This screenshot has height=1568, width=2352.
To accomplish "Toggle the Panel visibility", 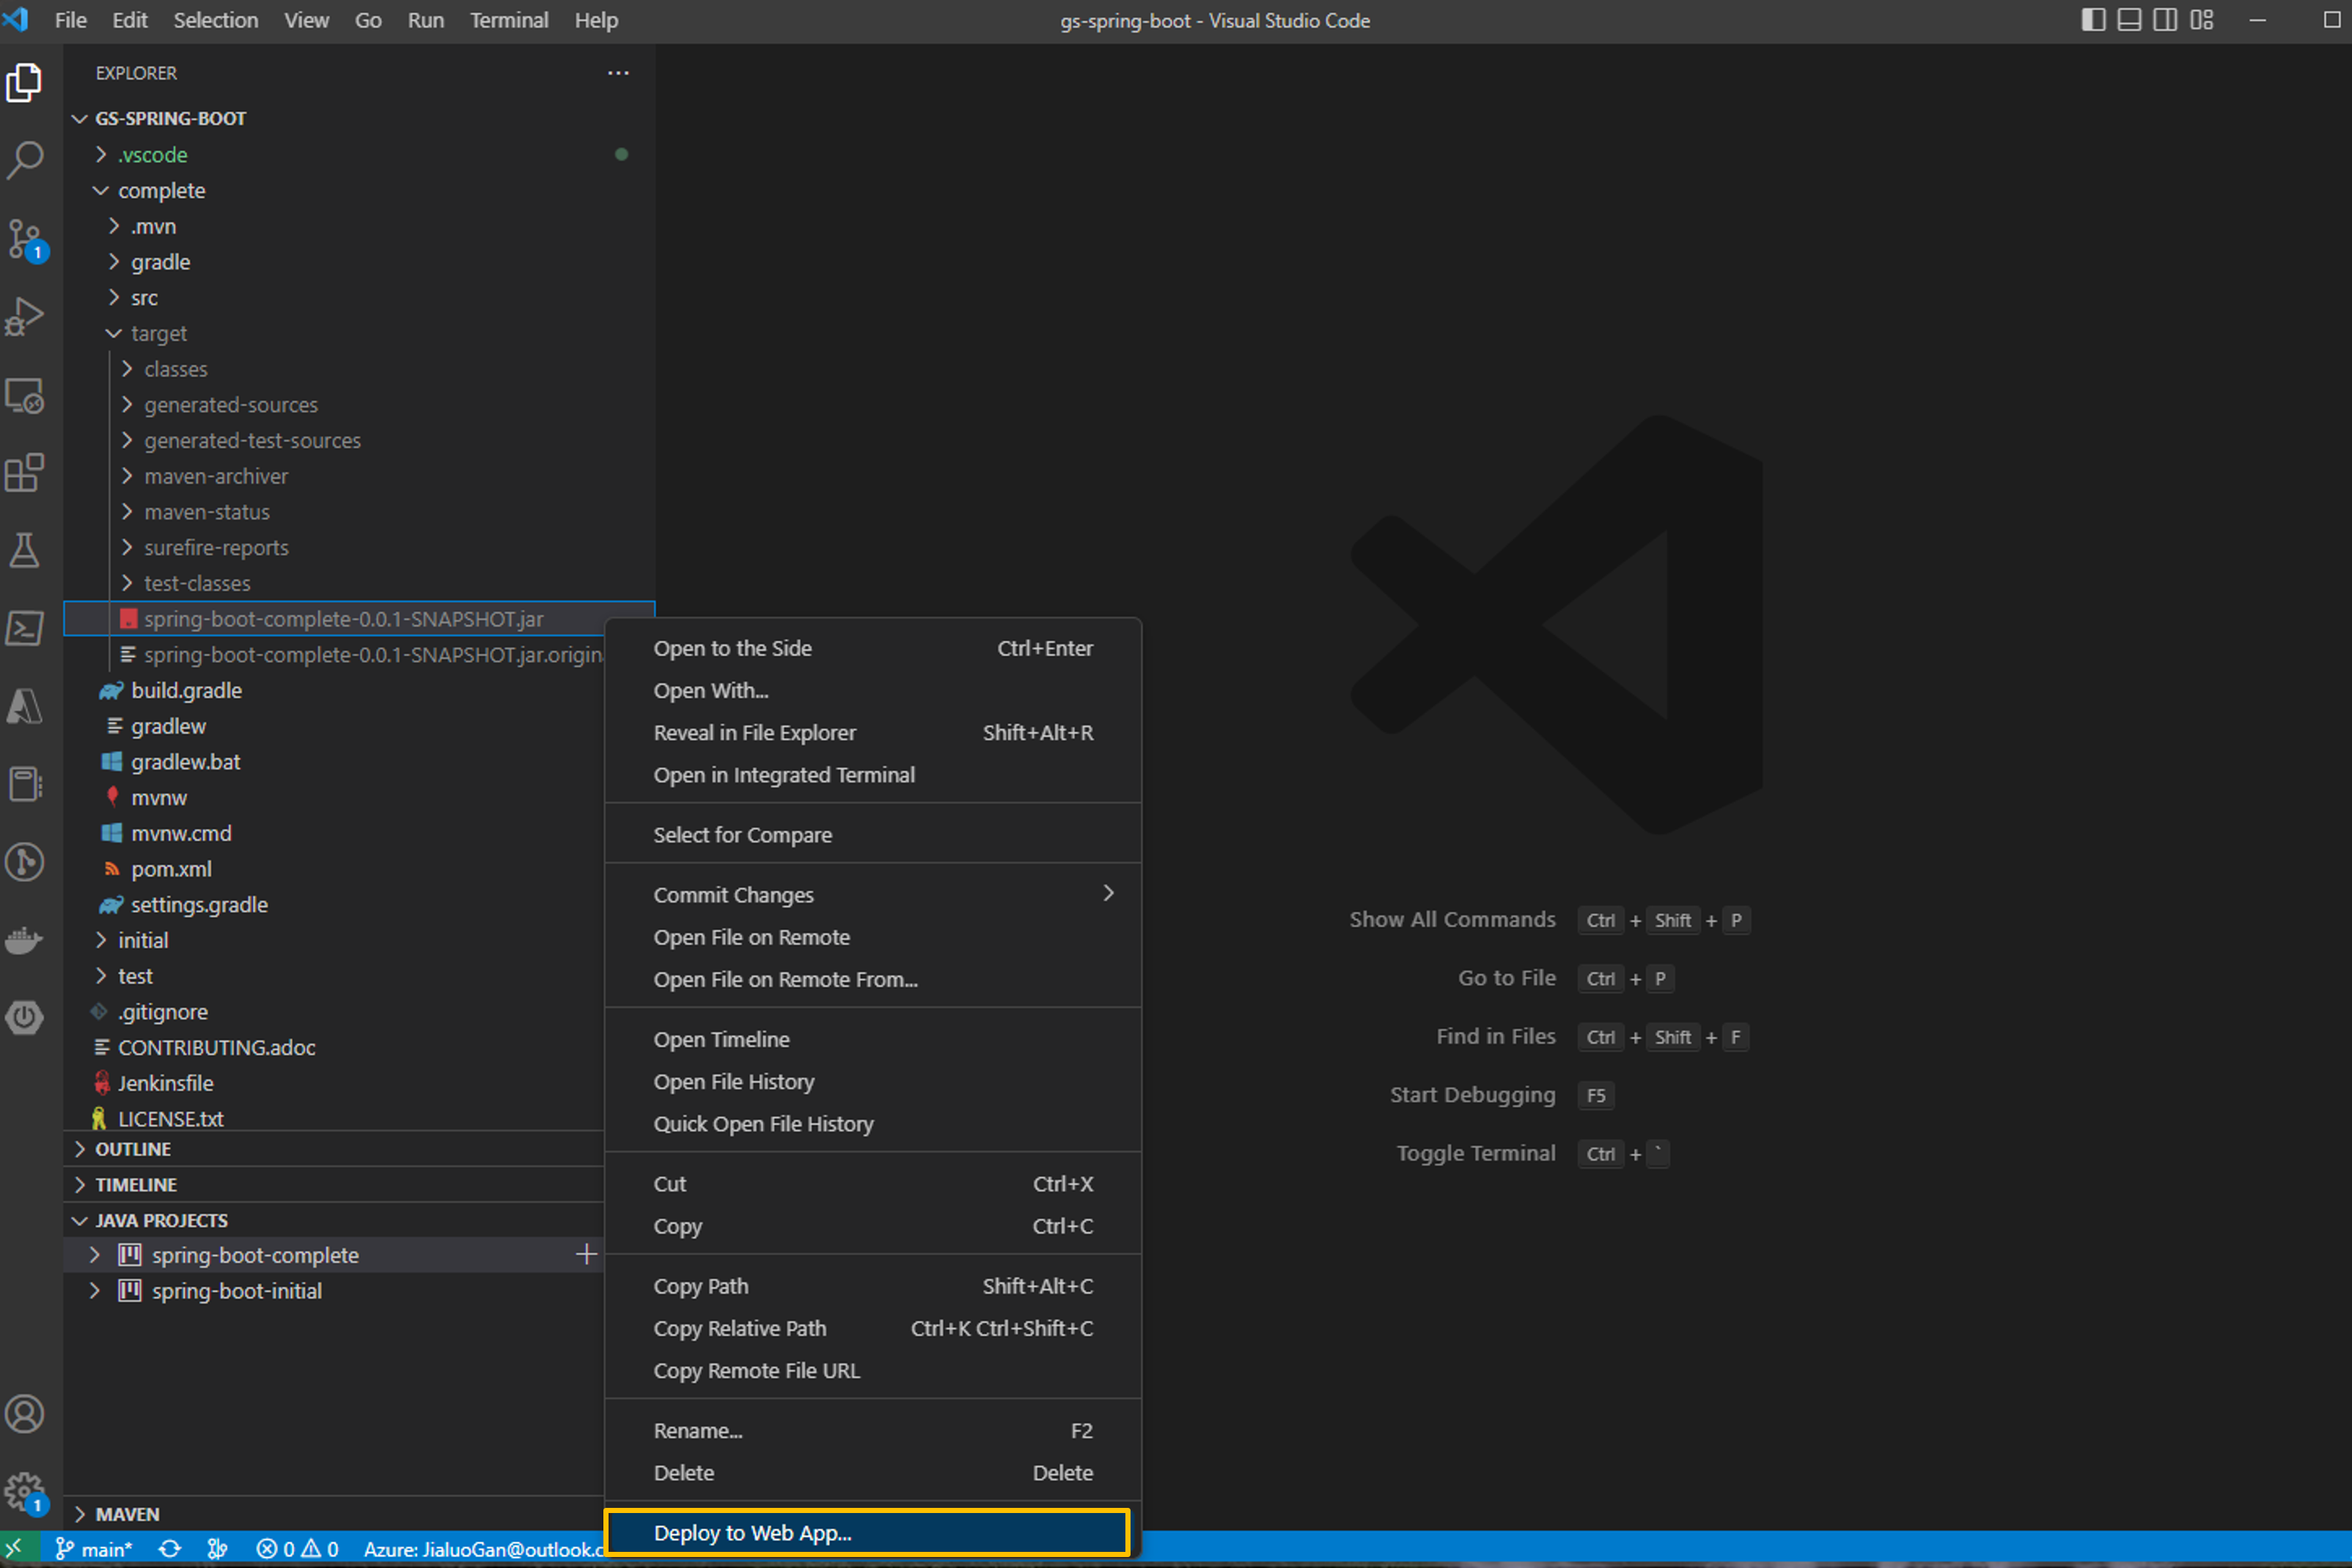I will click(x=2129, y=20).
